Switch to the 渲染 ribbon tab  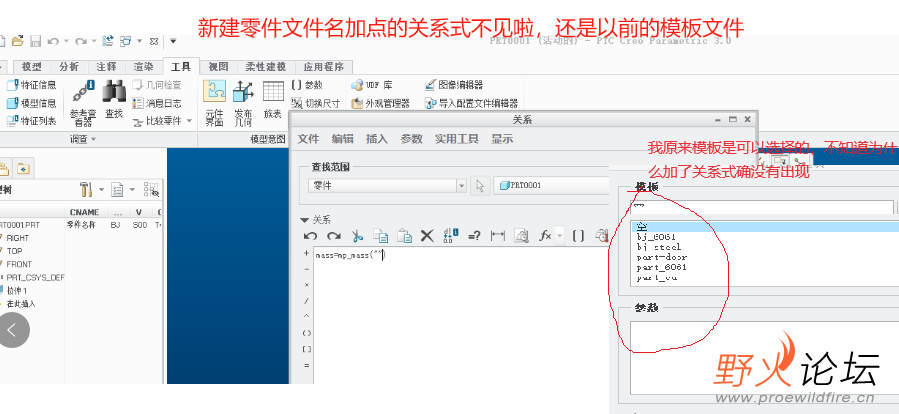click(x=143, y=67)
